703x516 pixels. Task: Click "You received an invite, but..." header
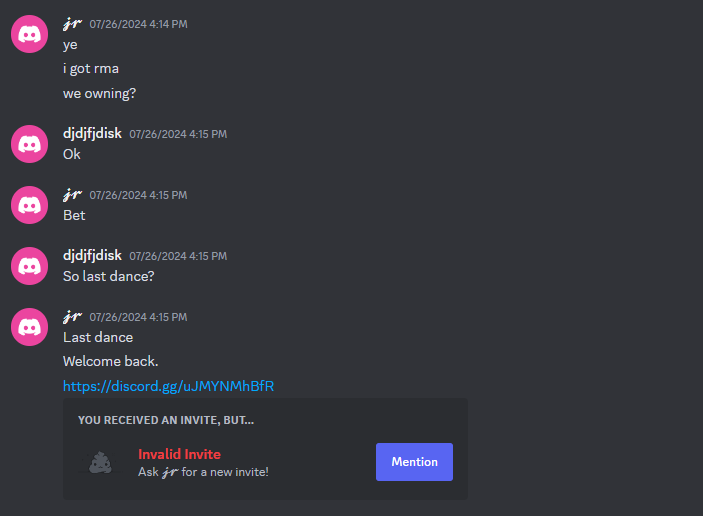click(x=166, y=420)
